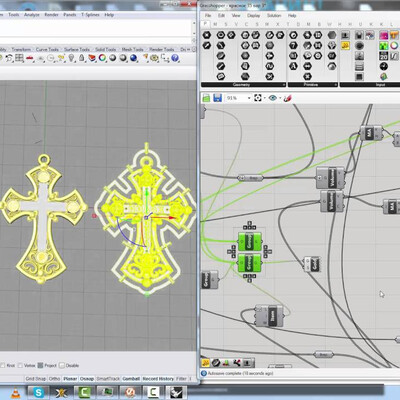Toggle the Project osnap checkbox
The image size is (400, 400).
[x=40, y=365]
